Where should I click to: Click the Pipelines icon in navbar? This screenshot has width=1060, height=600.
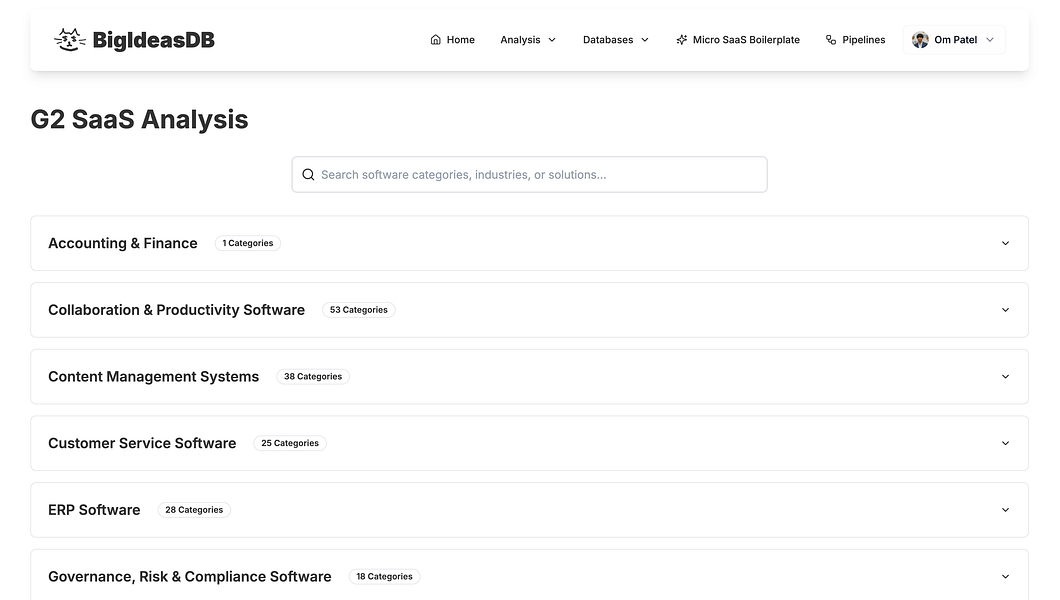pos(831,40)
